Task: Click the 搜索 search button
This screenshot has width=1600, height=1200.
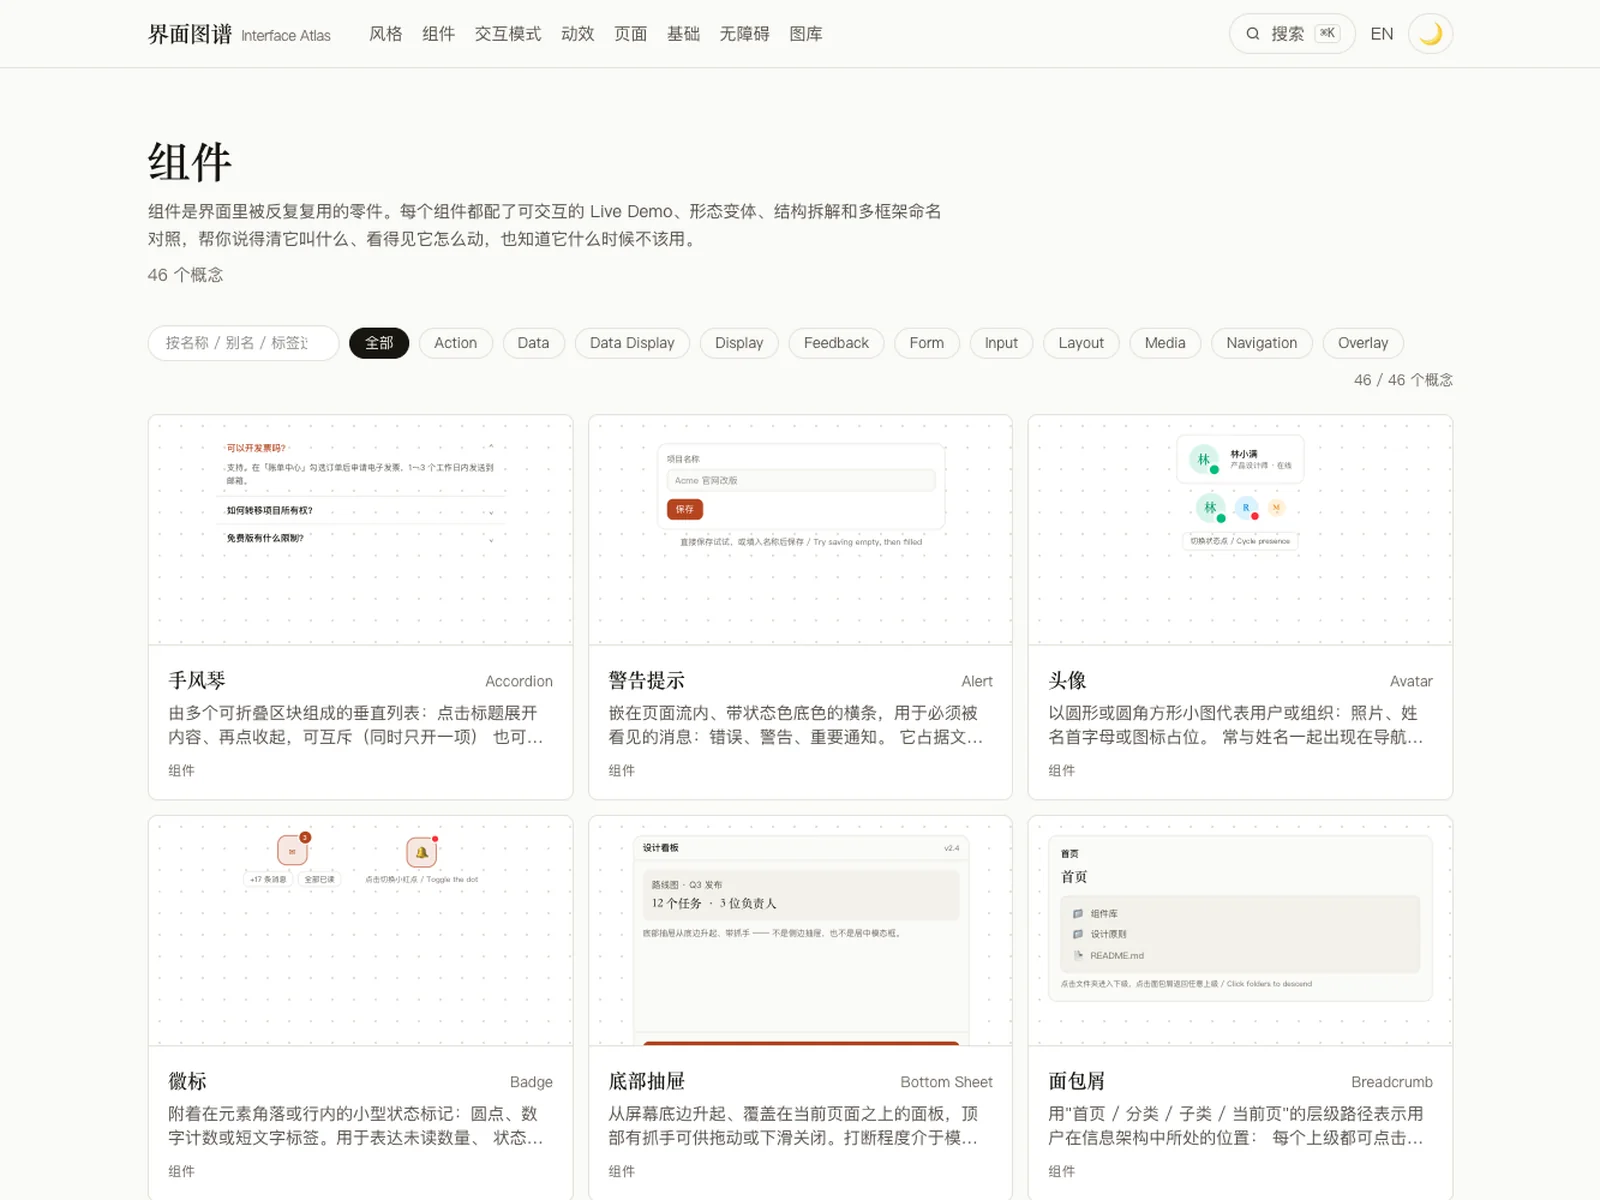Action: [x=1292, y=34]
